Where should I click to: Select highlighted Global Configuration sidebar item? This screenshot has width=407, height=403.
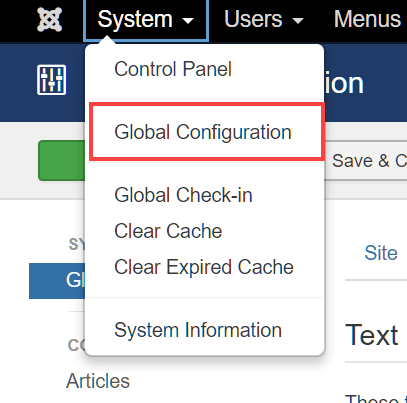[57, 281]
